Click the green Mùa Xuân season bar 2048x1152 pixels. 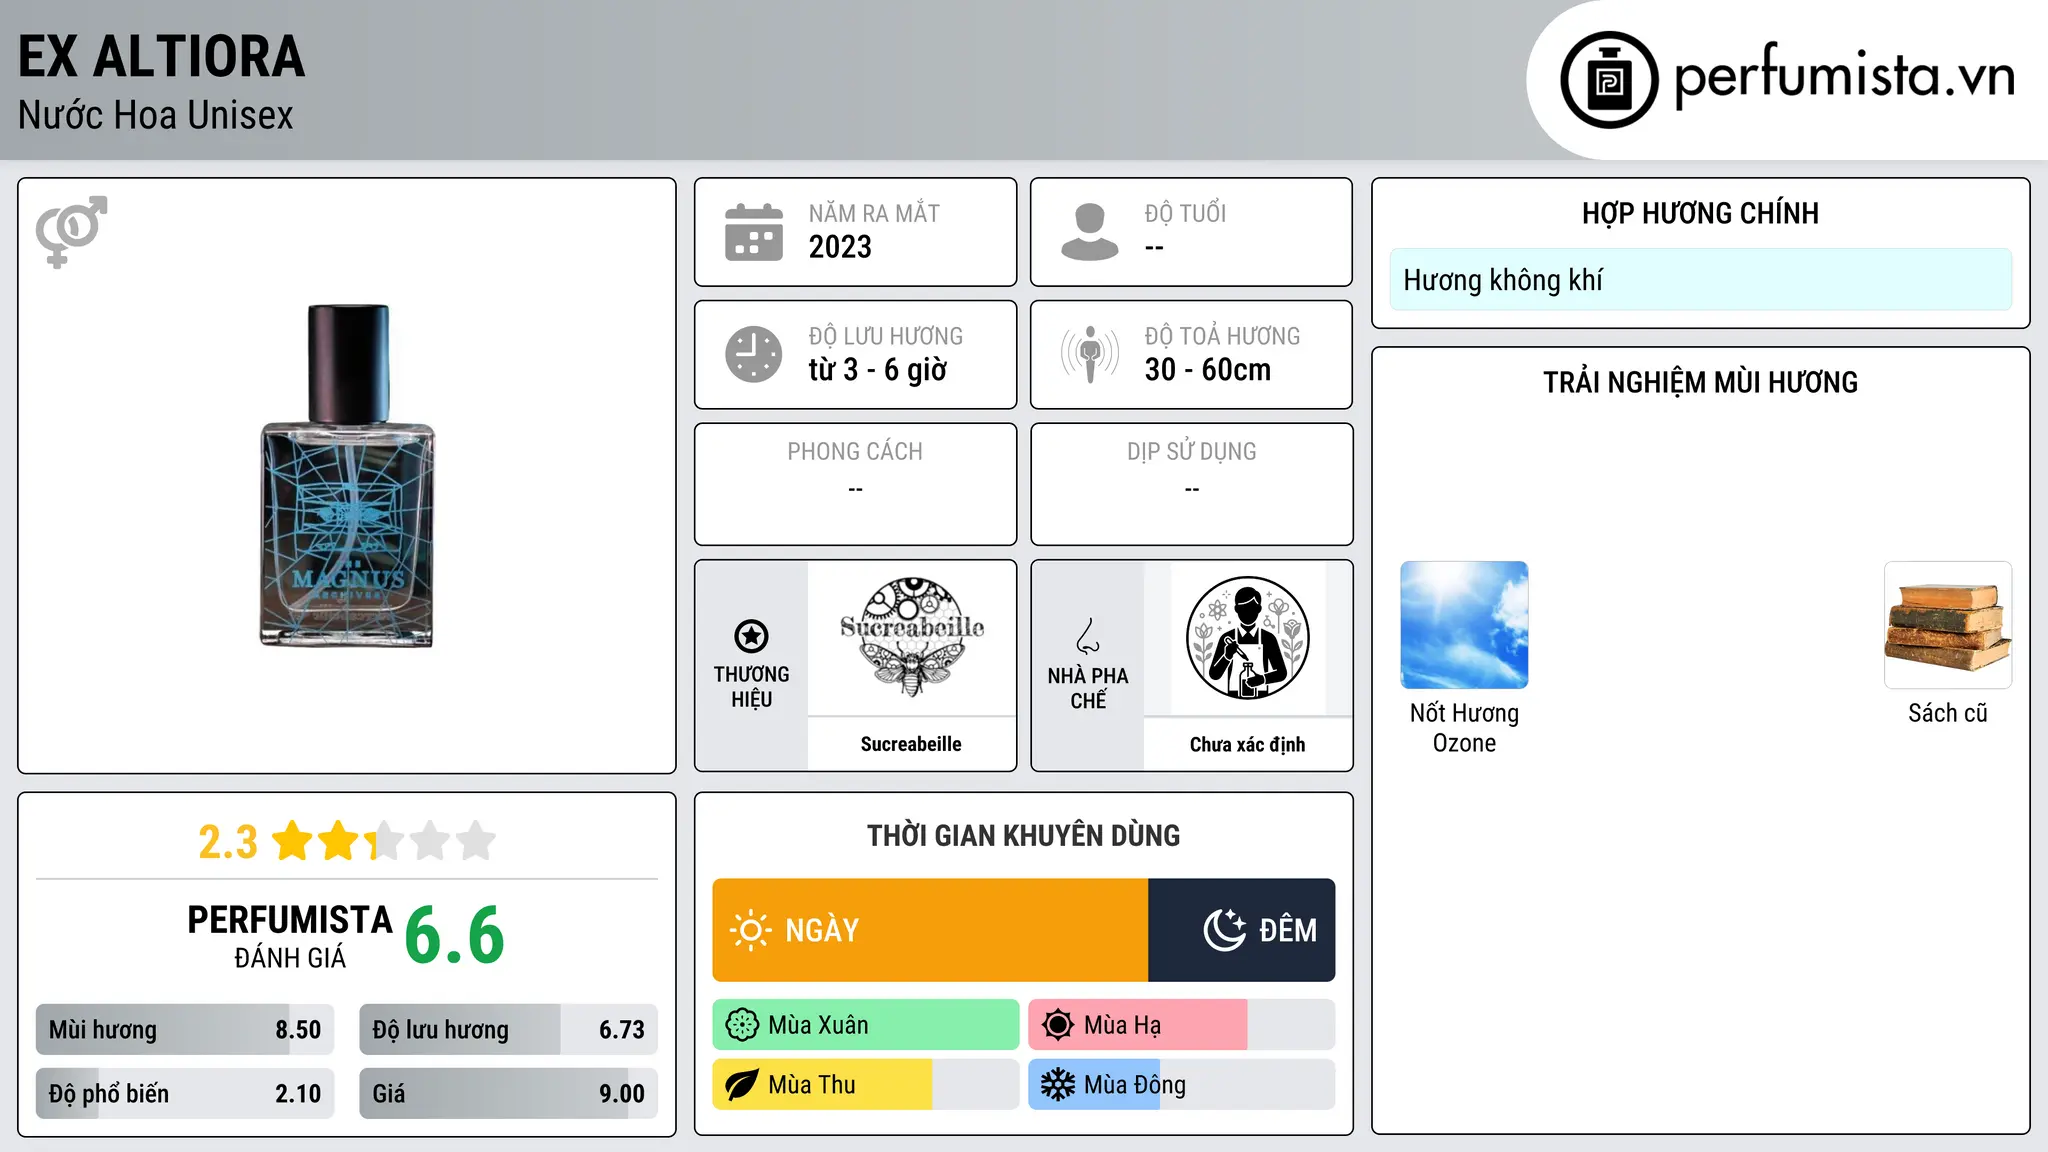(866, 1025)
